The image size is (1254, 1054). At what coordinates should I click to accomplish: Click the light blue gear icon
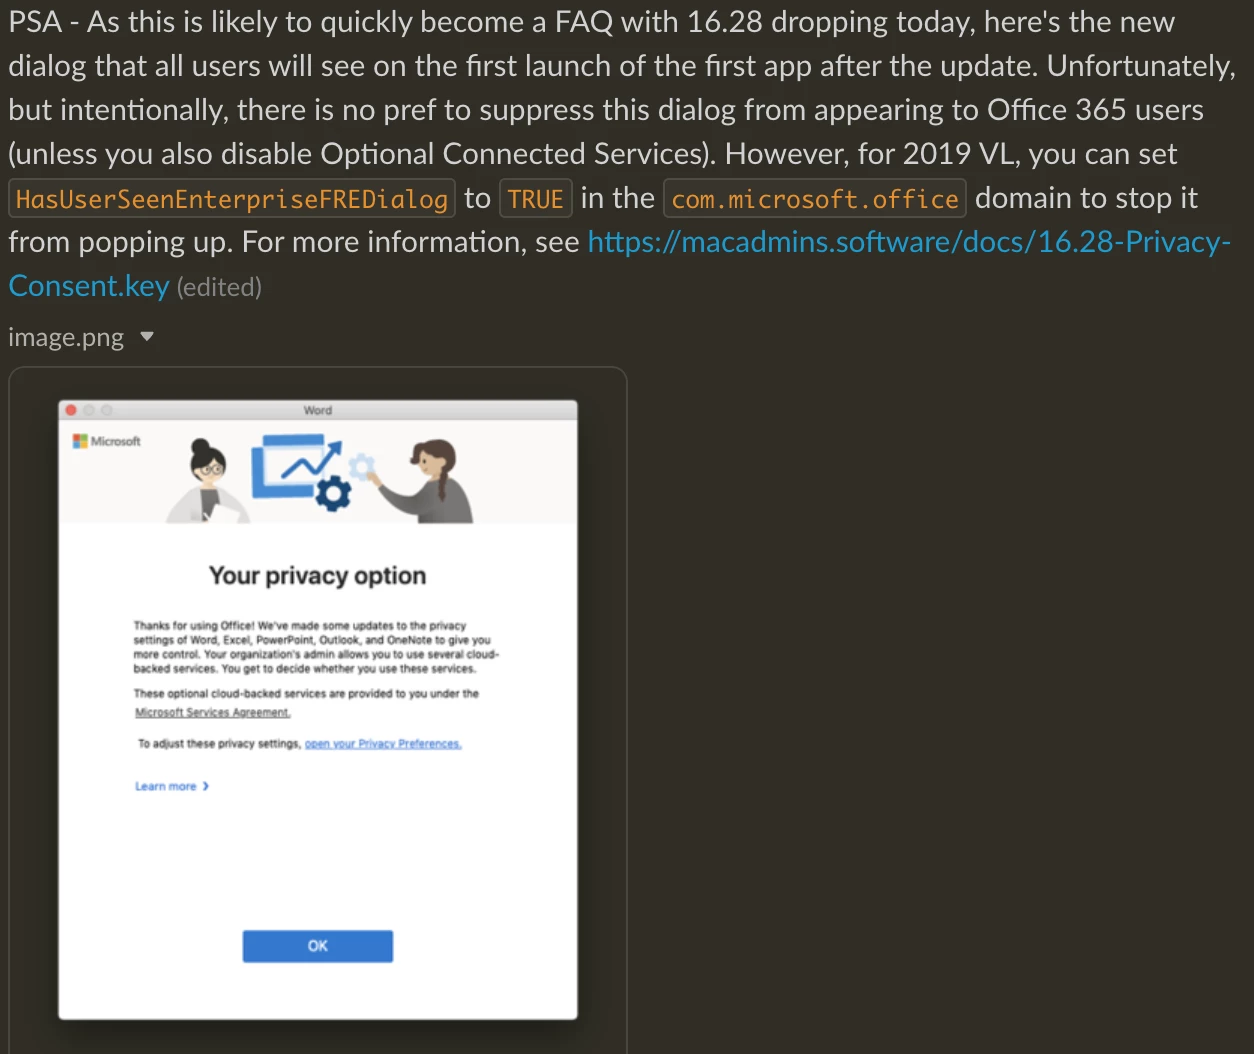point(361,465)
